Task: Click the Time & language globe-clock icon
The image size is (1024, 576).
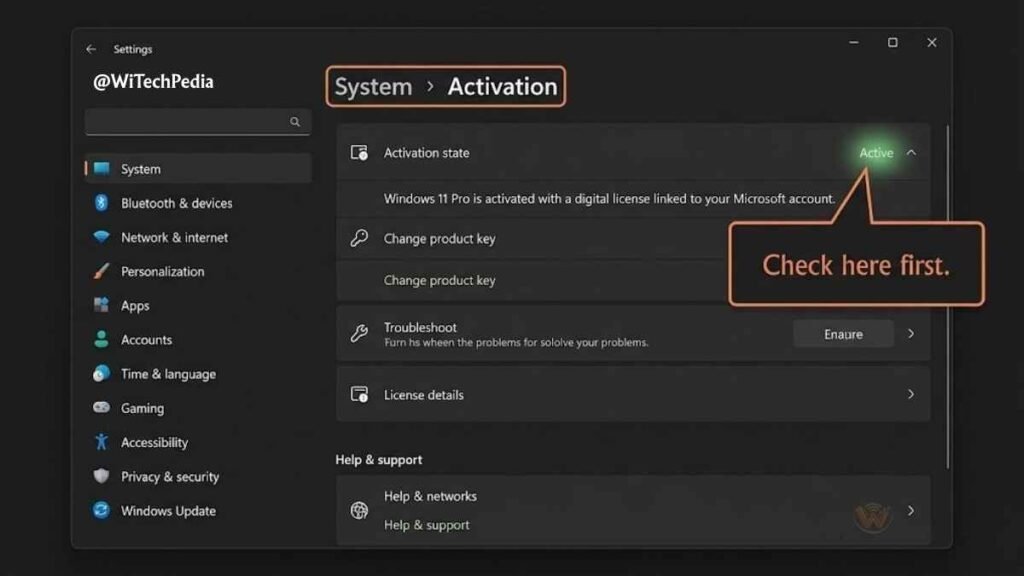Action: click(x=101, y=374)
